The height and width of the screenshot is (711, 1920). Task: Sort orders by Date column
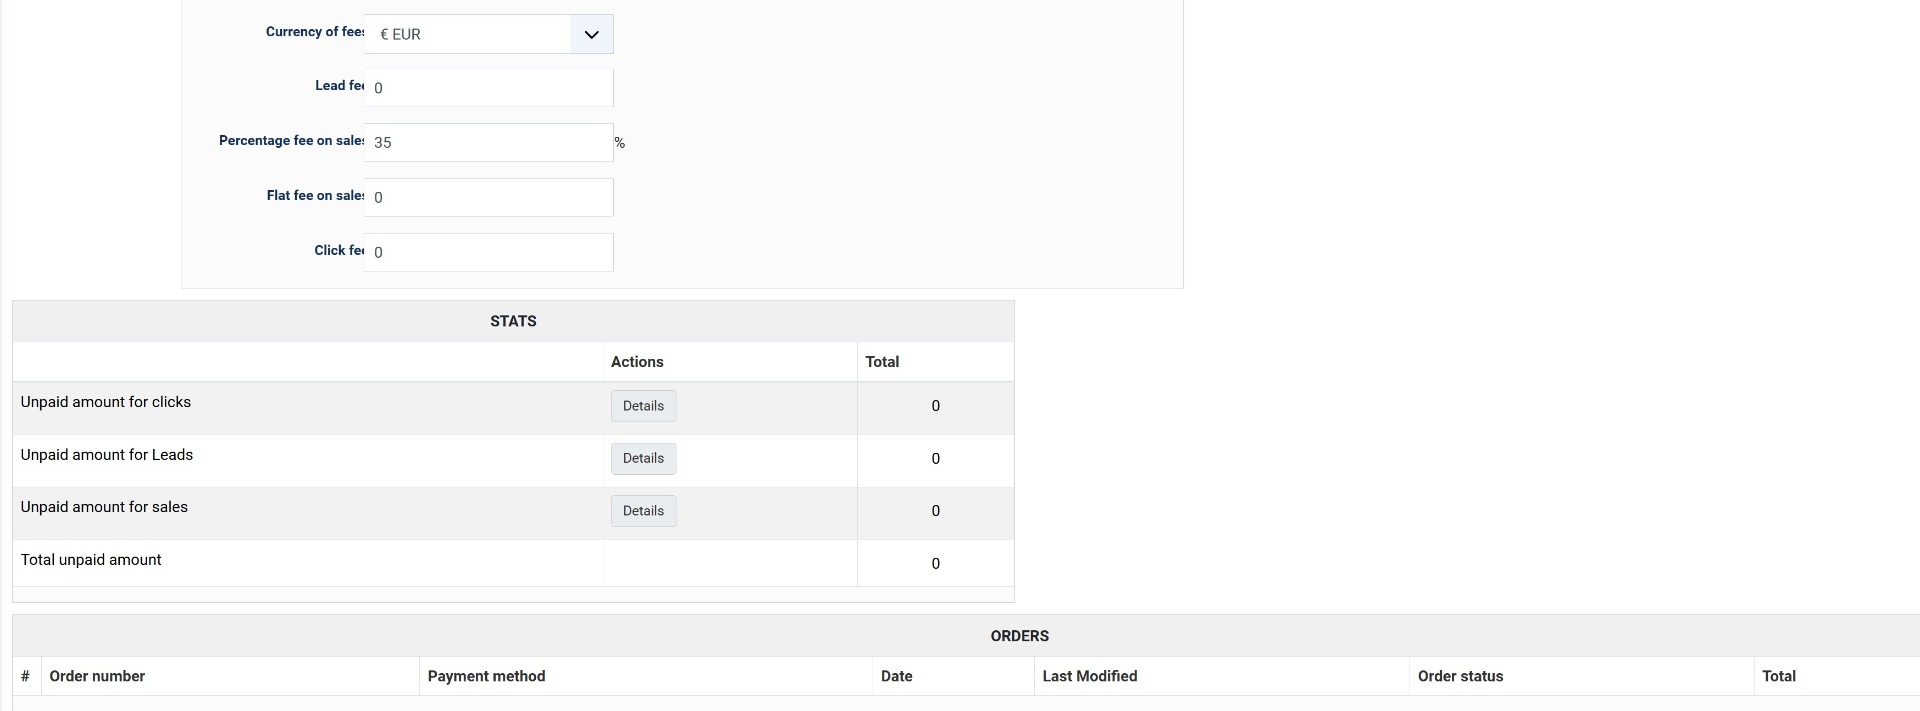[896, 677]
